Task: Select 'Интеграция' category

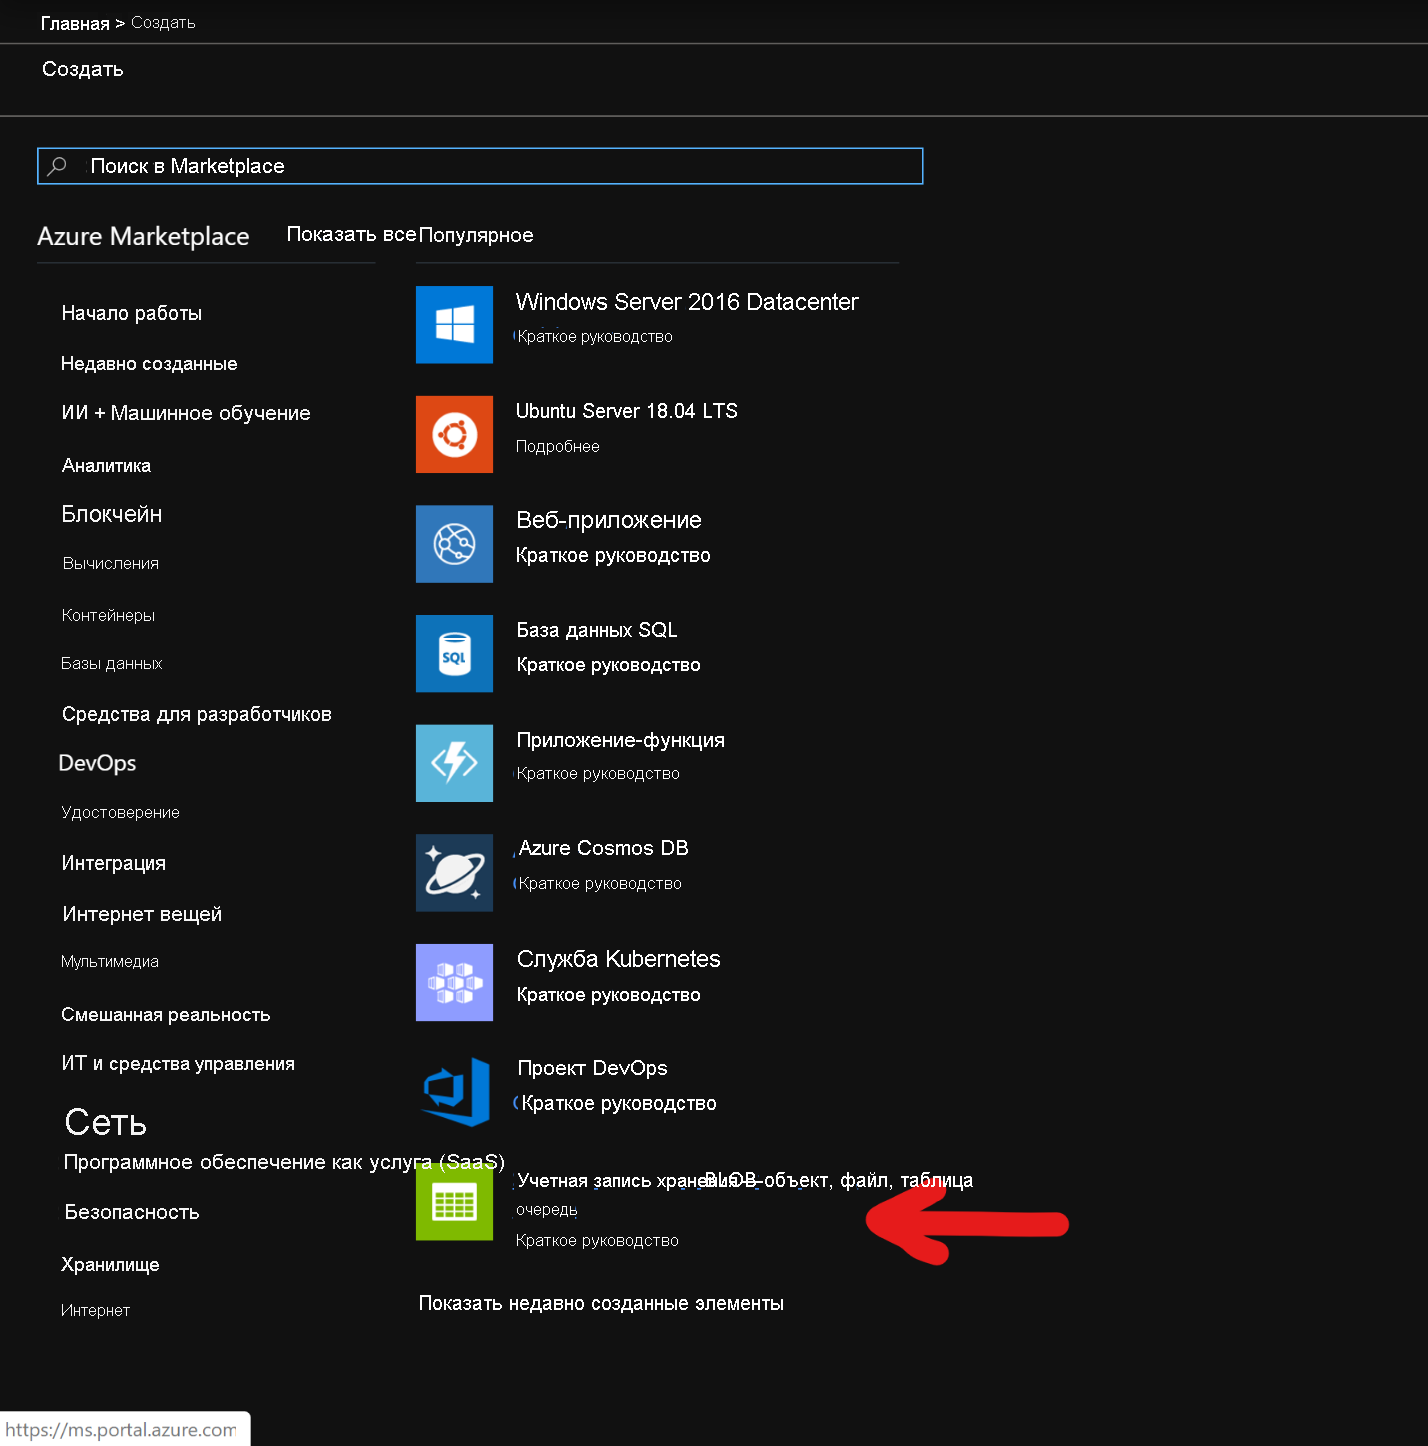Action: (114, 863)
